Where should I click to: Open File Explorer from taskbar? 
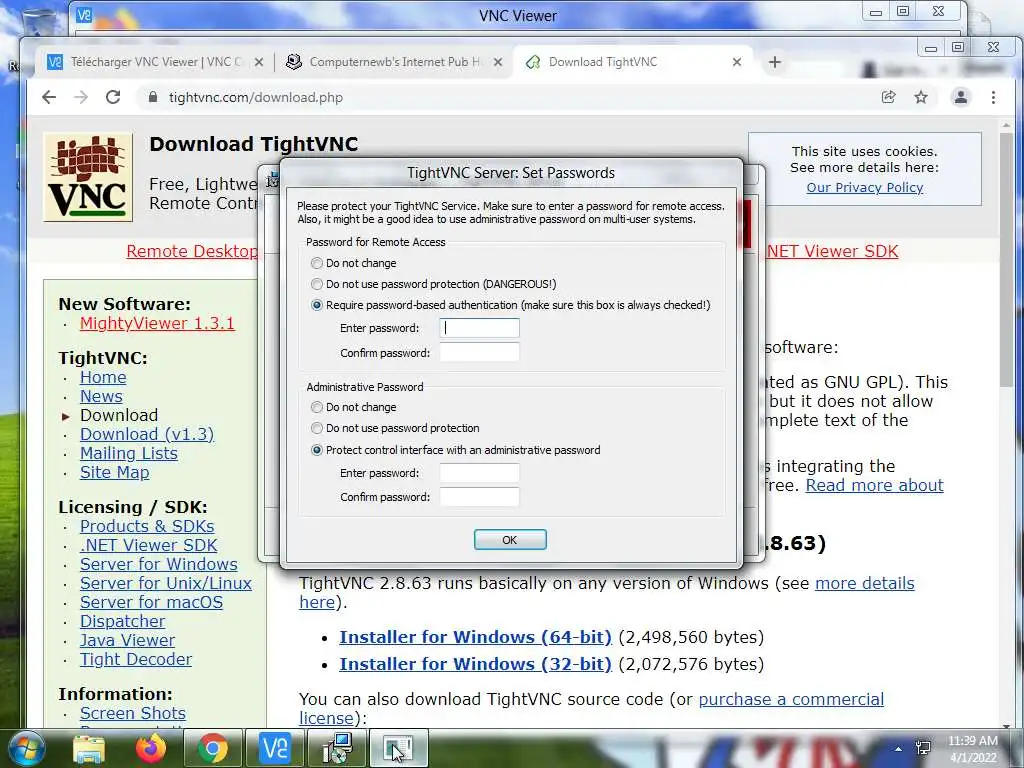pos(89,748)
